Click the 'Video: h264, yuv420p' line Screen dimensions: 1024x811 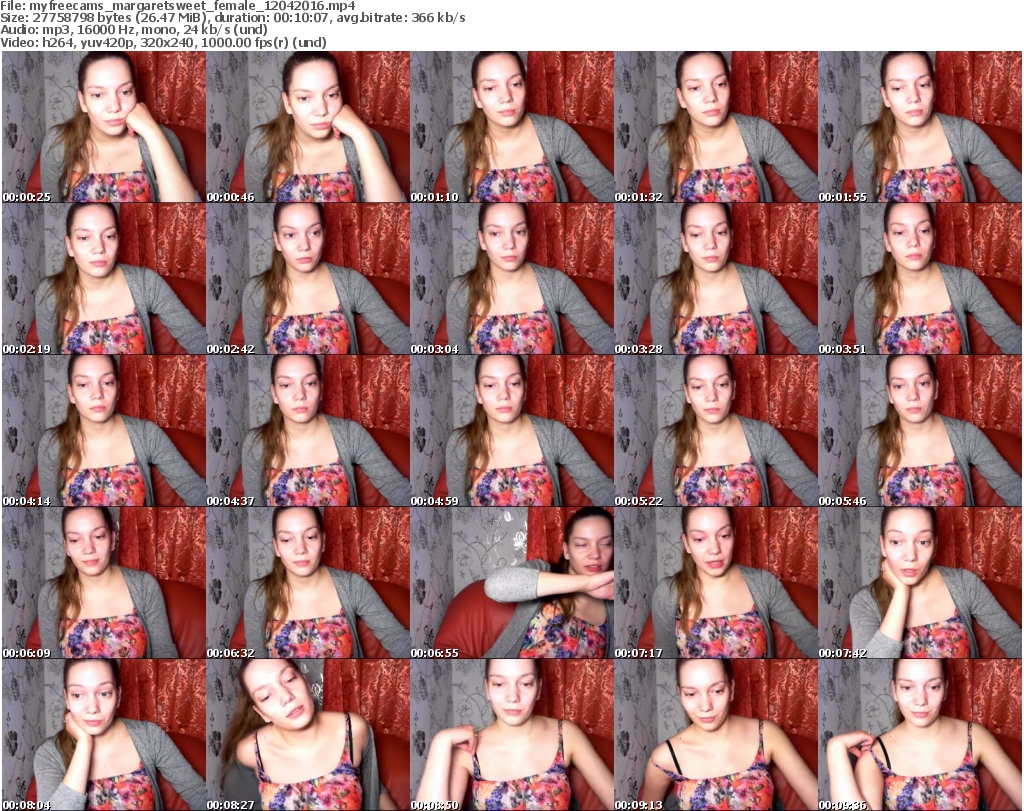click(x=163, y=42)
